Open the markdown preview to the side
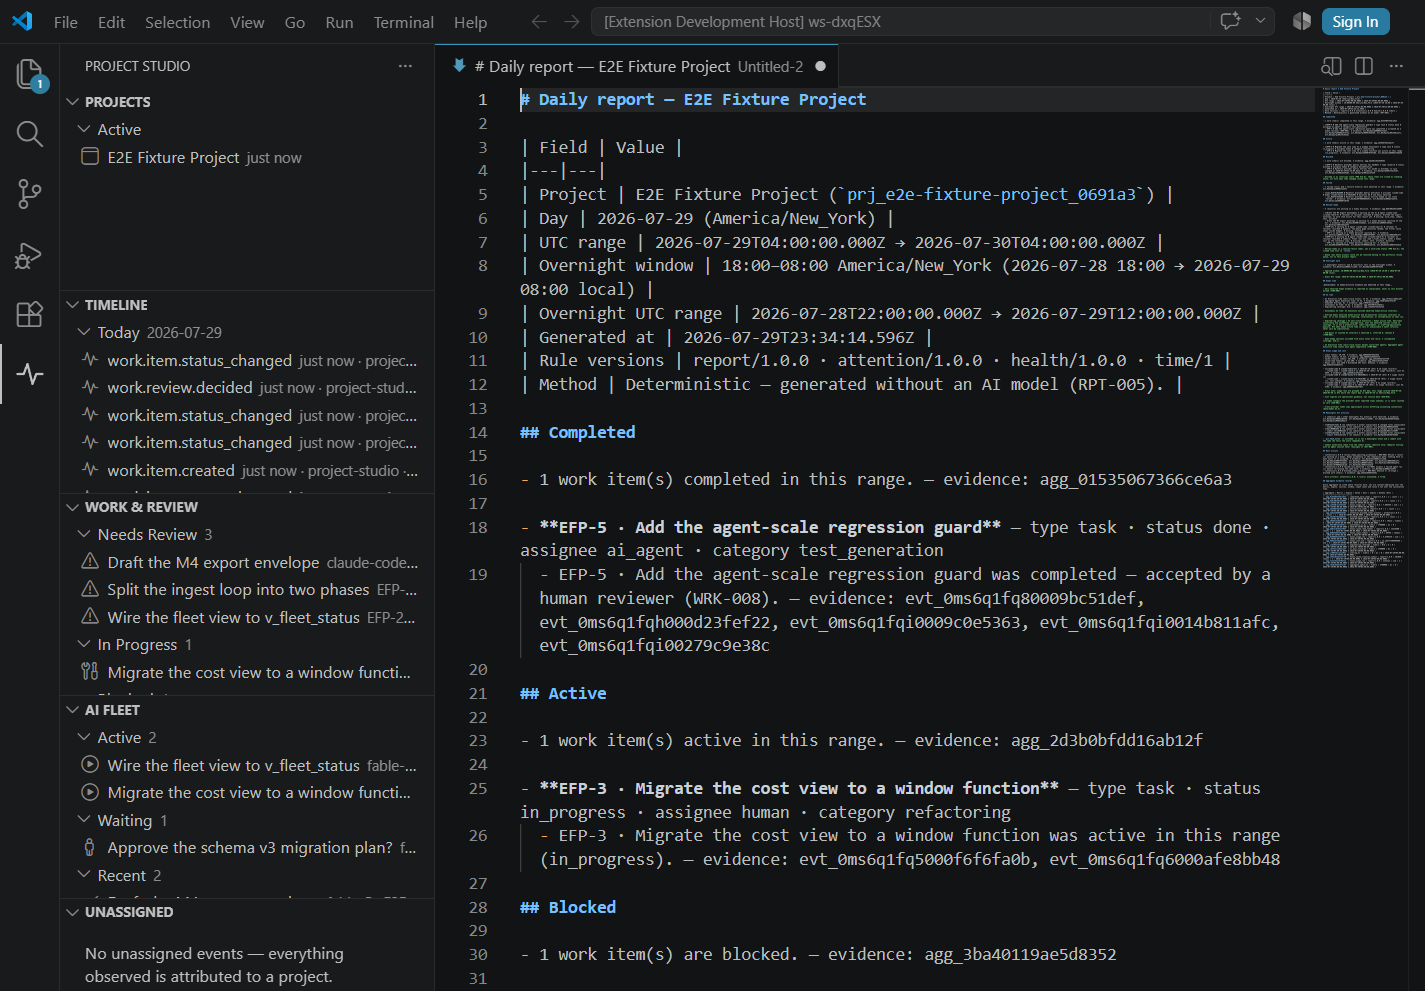This screenshot has width=1425, height=991. [x=1331, y=66]
